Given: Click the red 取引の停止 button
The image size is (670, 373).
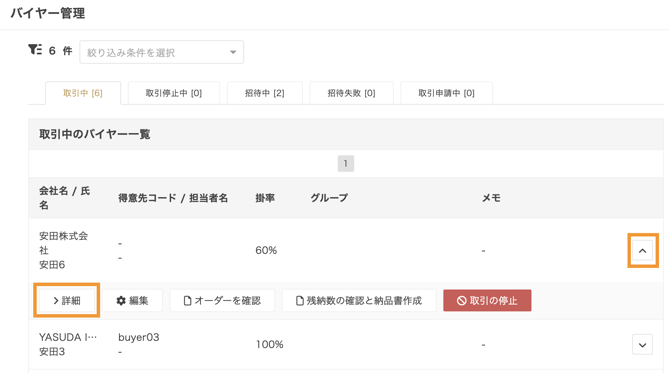Looking at the screenshot, I should coord(487,300).
